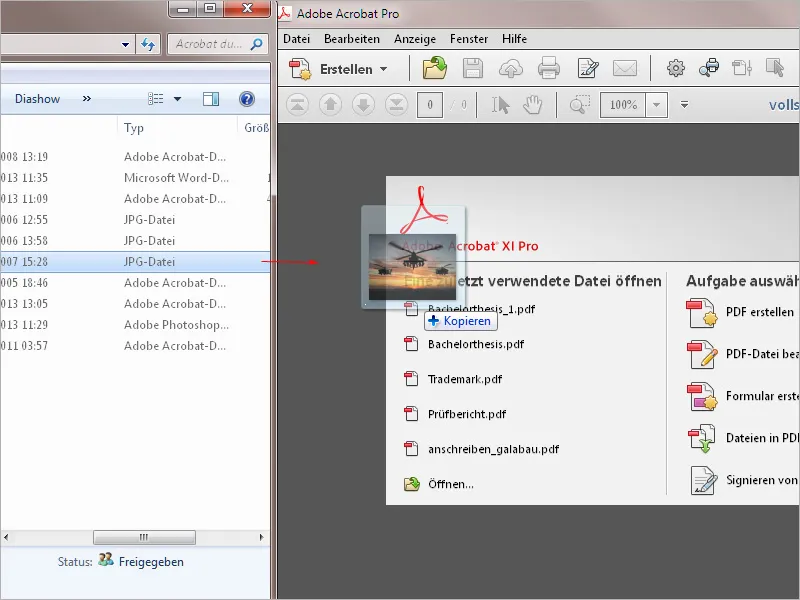
Task: Click the Dateien in PDF task link
Action: click(x=762, y=438)
